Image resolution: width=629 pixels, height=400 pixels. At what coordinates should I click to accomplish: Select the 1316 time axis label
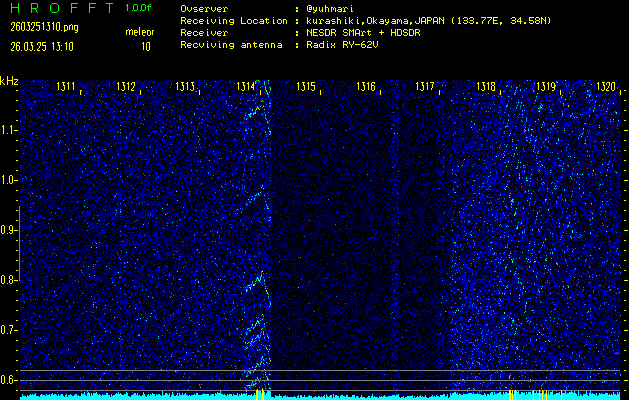(x=366, y=86)
